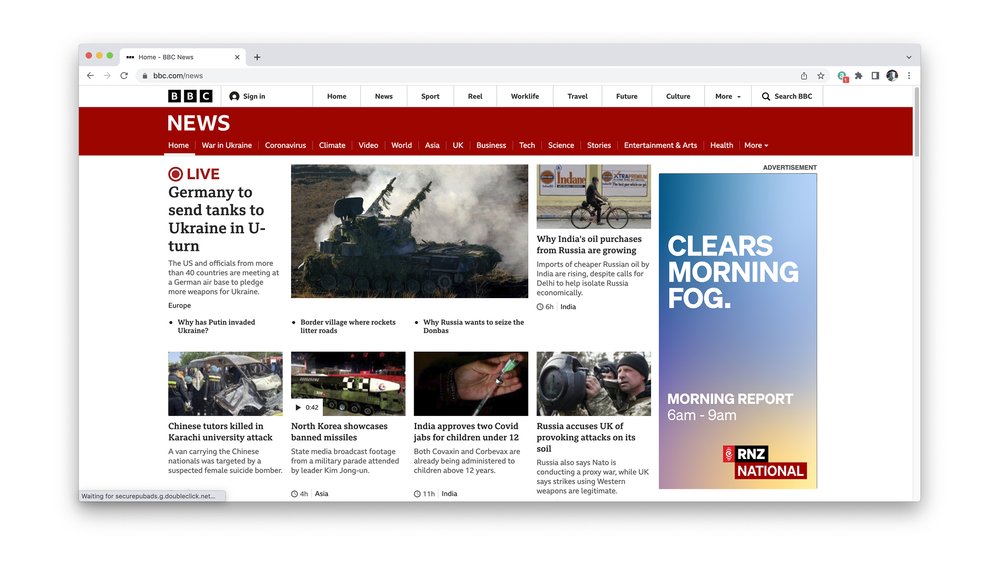
Task: Click the cyclist at Indane station thumbnail
Action: (x=594, y=196)
